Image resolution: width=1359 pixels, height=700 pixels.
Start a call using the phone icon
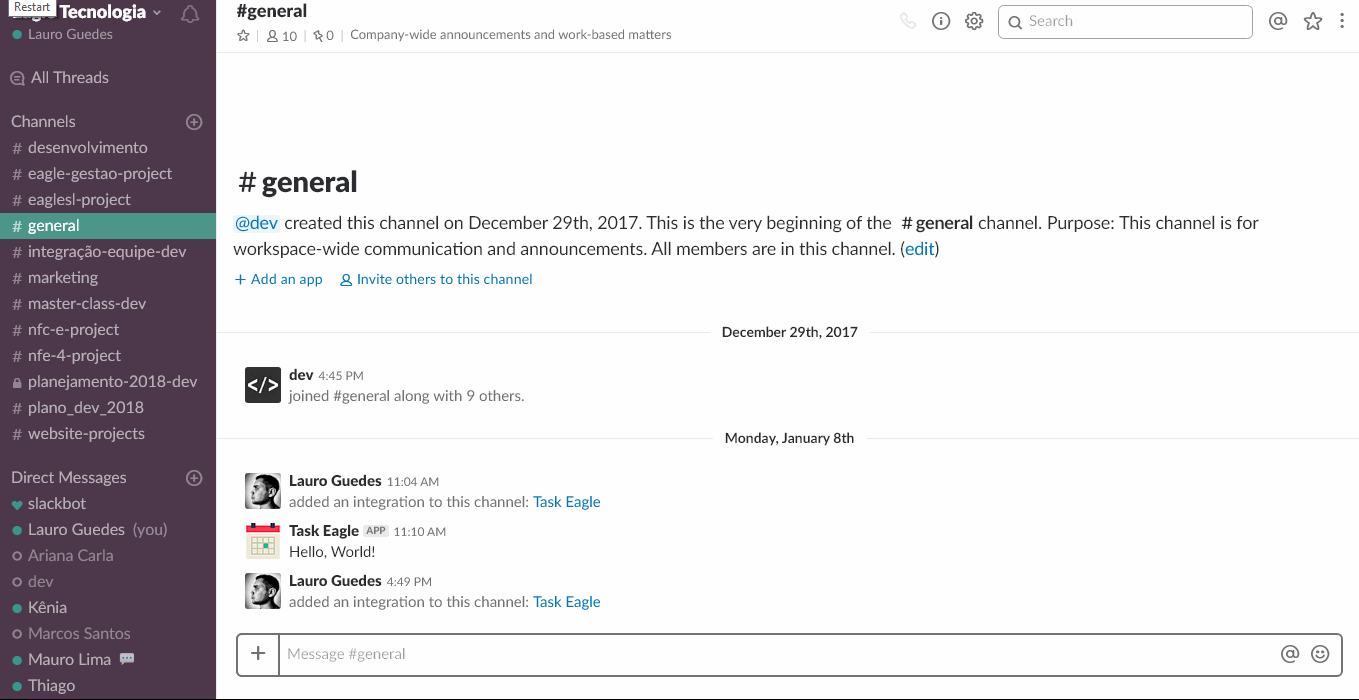908,20
